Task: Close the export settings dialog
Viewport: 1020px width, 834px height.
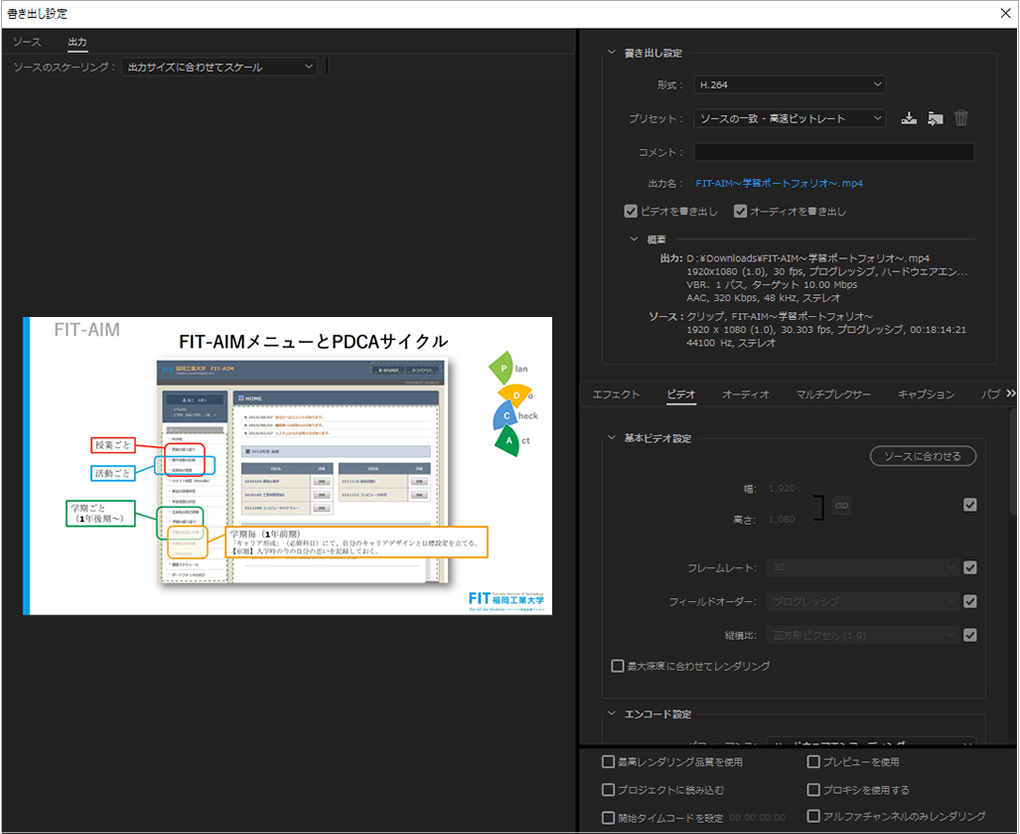Action: point(1005,13)
